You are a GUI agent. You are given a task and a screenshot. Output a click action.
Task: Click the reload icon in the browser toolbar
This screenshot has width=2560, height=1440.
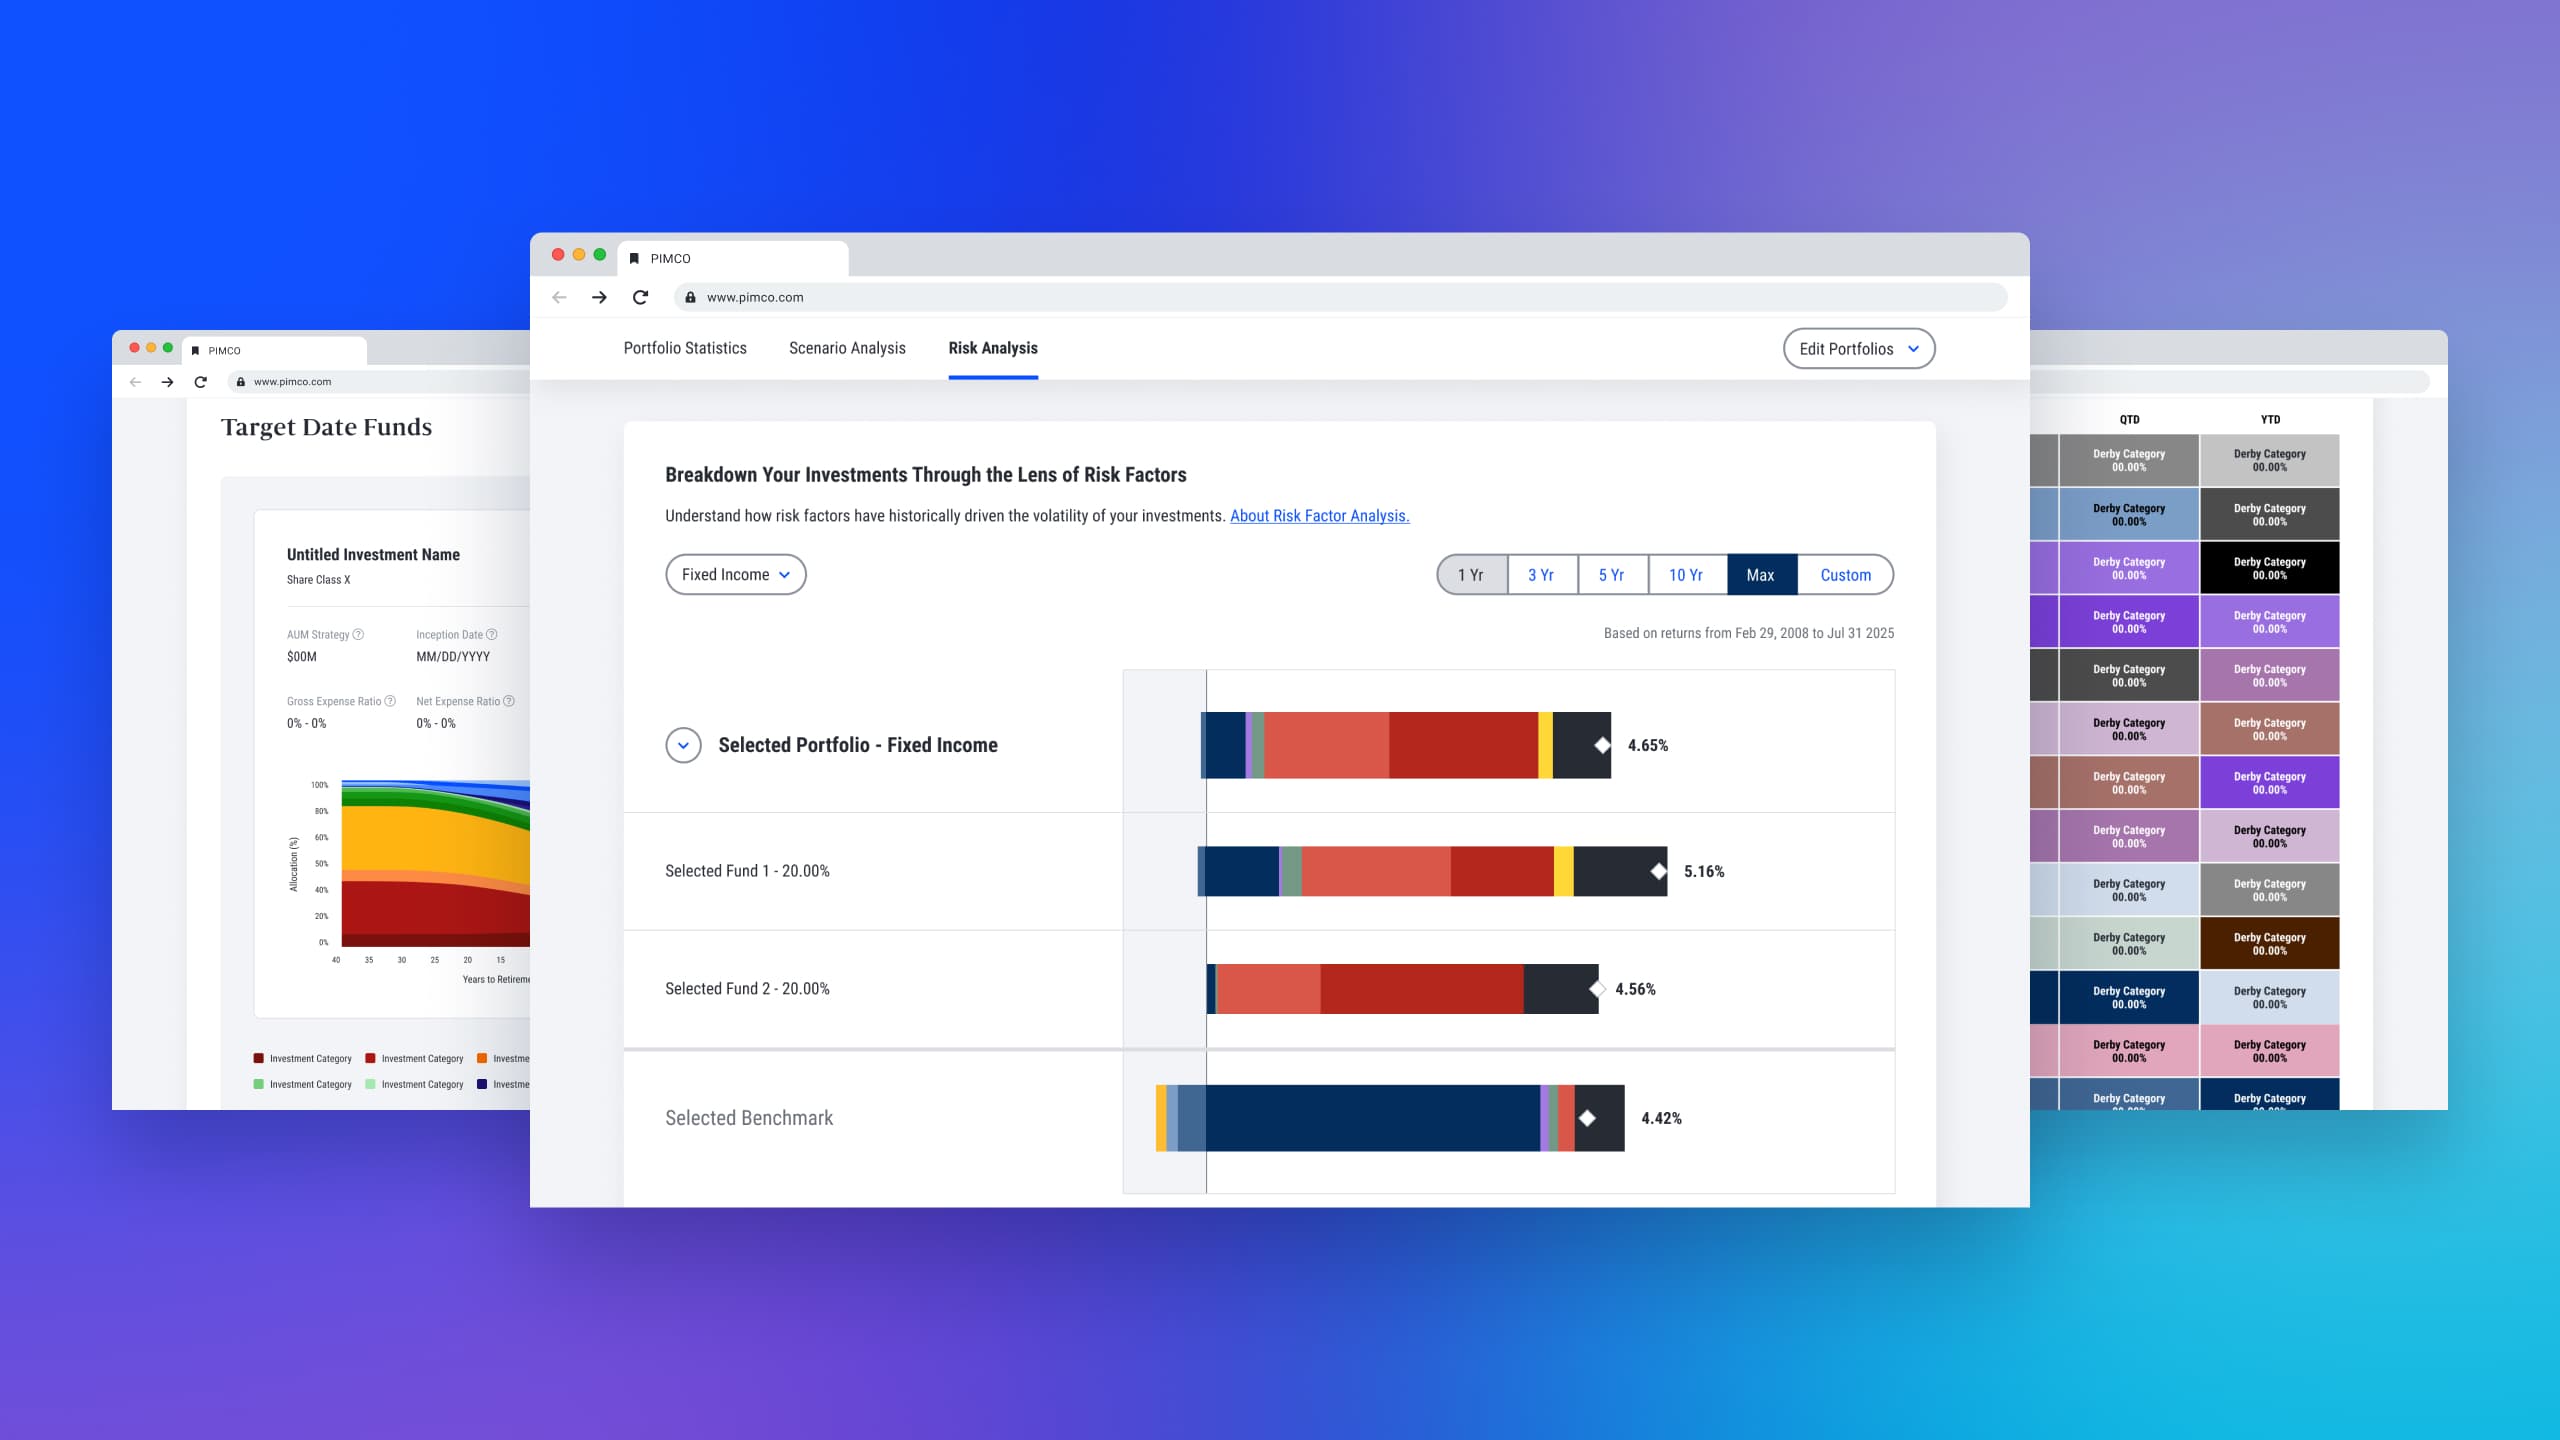tap(640, 297)
